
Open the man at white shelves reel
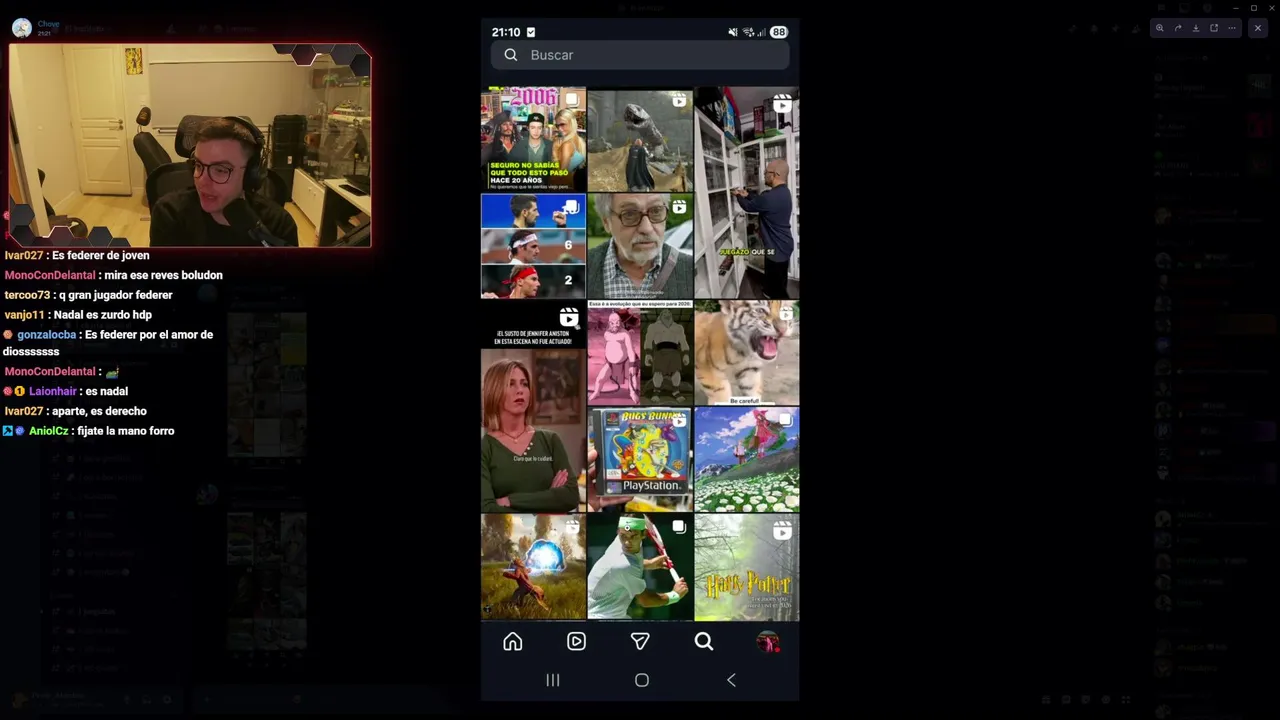pyautogui.click(x=747, y=192)
